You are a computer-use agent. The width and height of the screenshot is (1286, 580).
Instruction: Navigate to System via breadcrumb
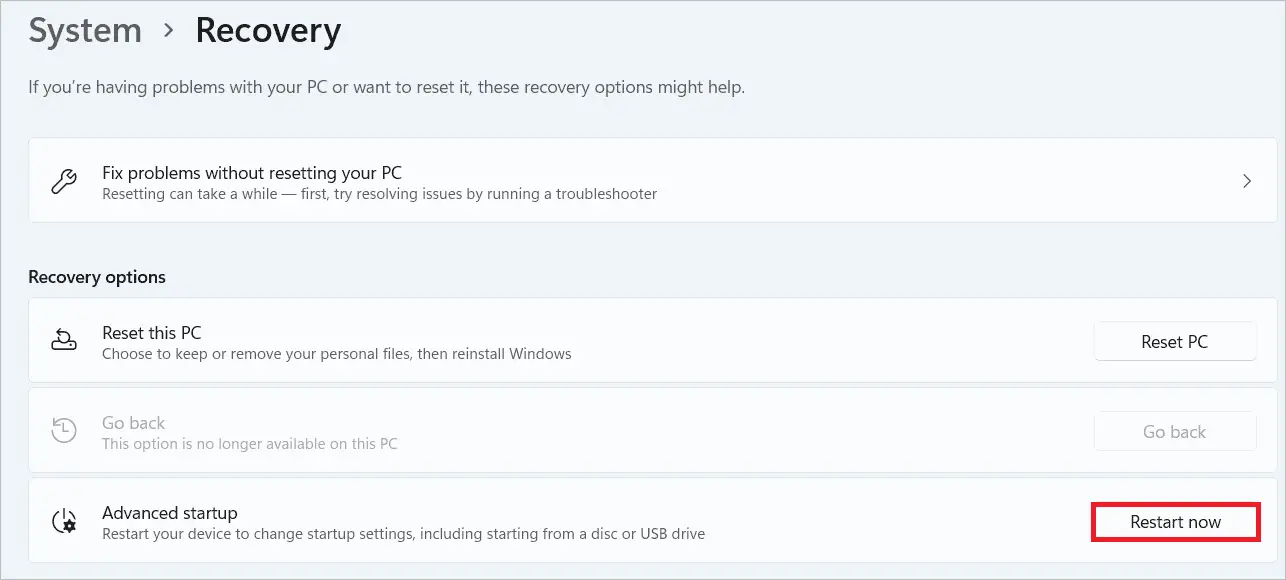pyautogui.click(x=85, y=30)
